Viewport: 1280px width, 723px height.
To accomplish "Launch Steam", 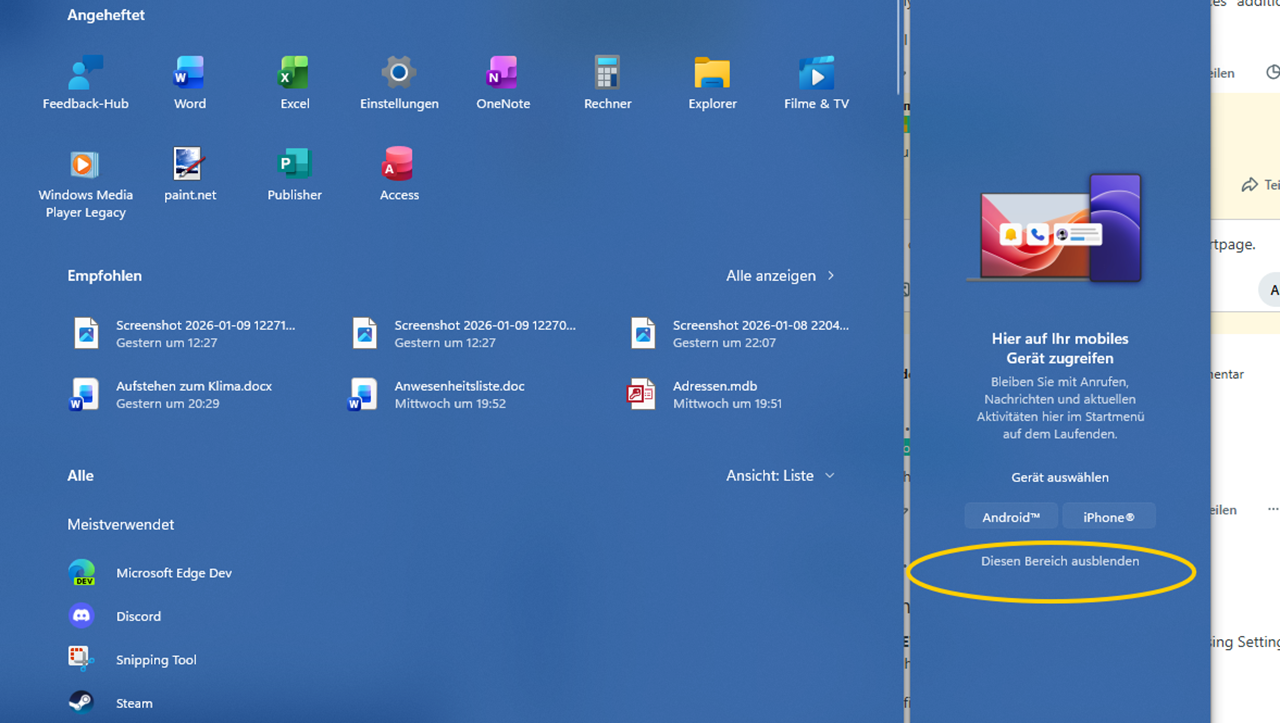I will coord(135,703).
